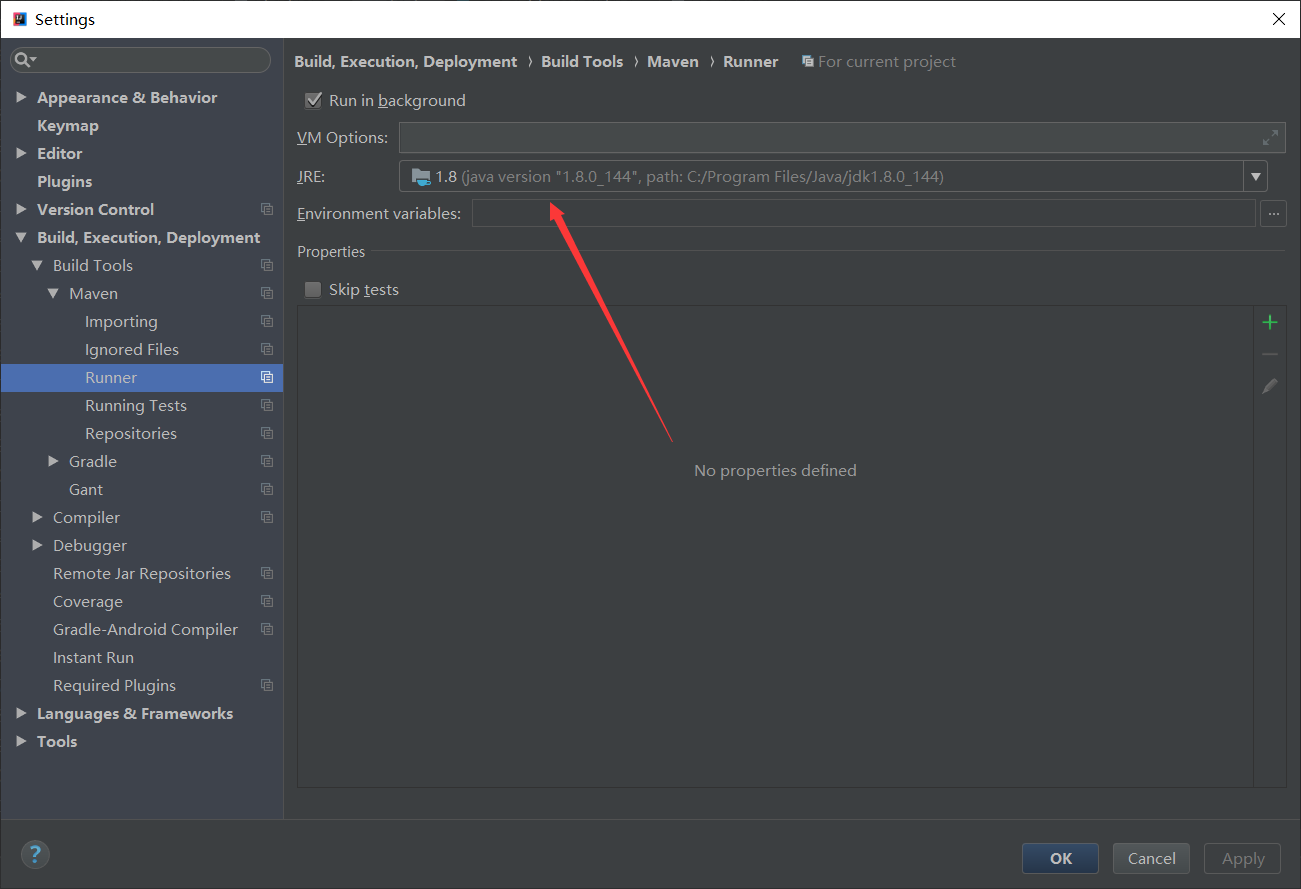Click project-level icon next to Required Plugins
Image resolution: width=1301 pixels, height=889 pixels.
(x=267, y=685)
